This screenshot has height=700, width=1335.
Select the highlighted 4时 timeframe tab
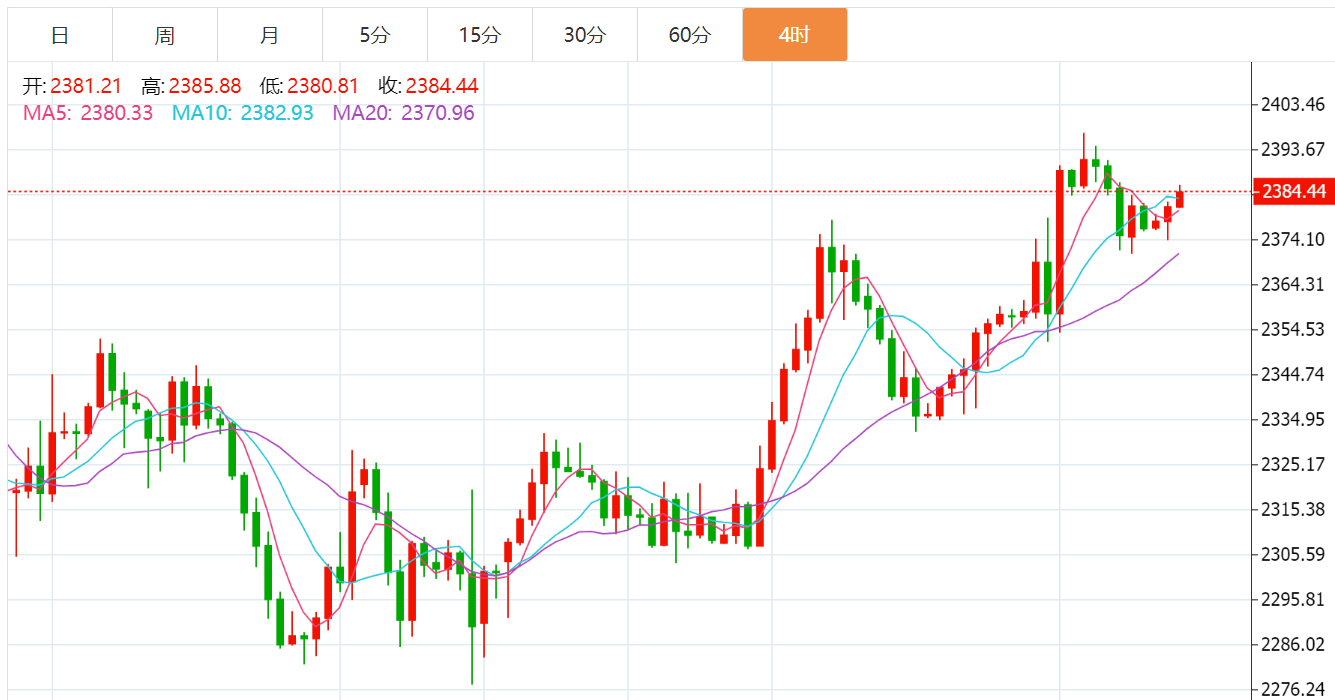795,35
